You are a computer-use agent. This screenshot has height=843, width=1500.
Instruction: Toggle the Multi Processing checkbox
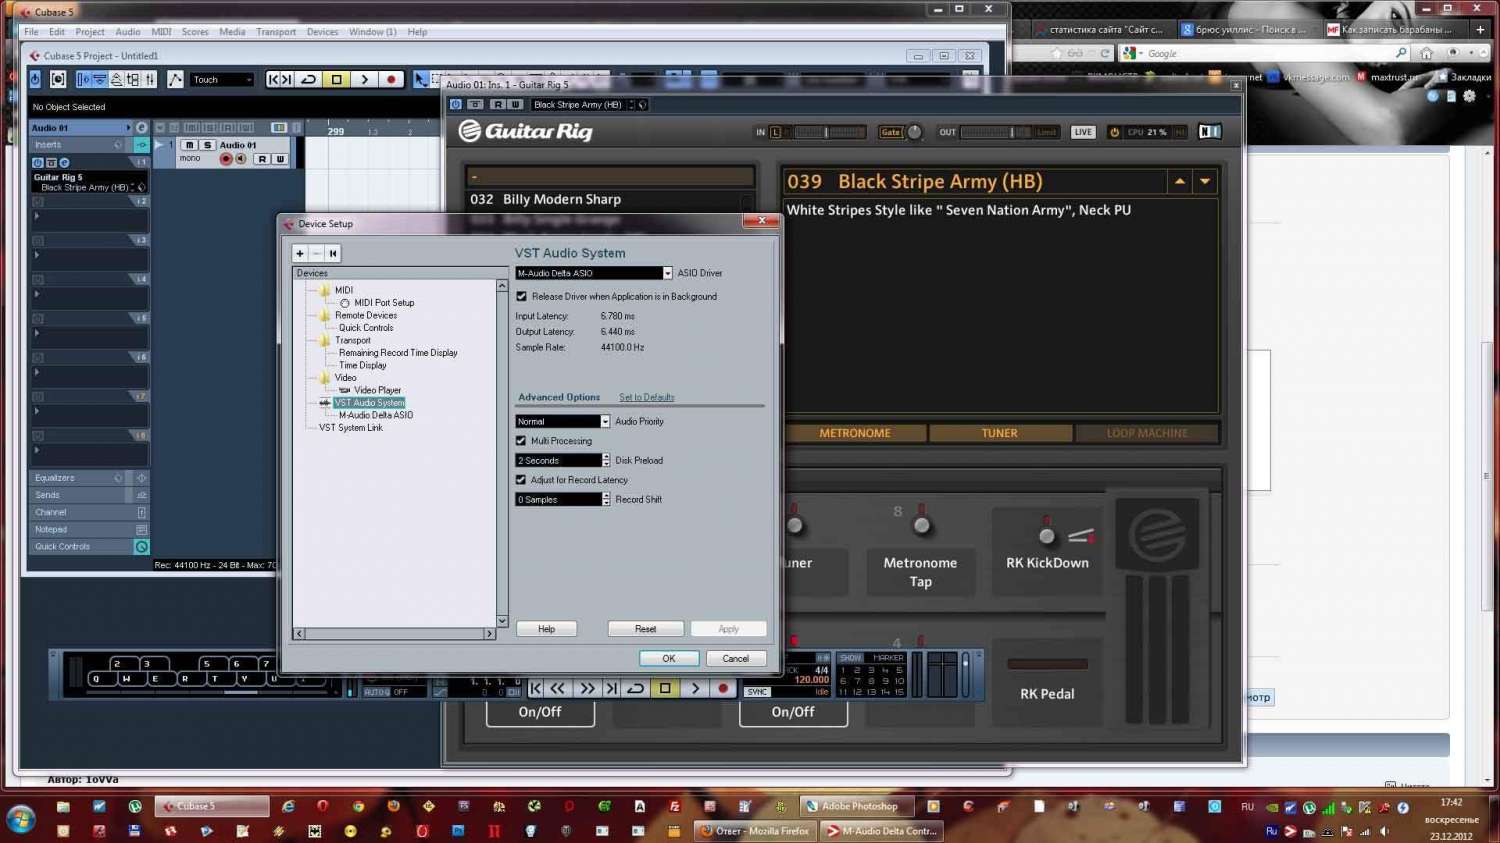point(521,441)
